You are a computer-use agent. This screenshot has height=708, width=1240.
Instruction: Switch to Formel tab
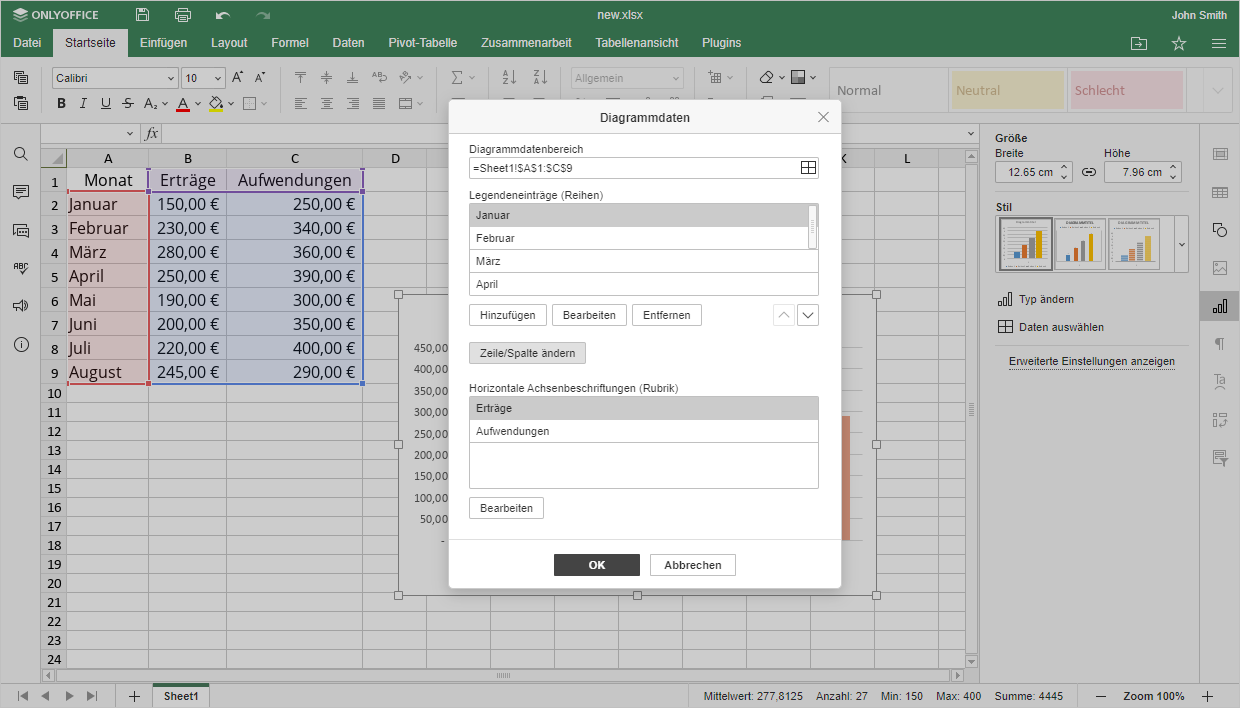pos(290,43)
